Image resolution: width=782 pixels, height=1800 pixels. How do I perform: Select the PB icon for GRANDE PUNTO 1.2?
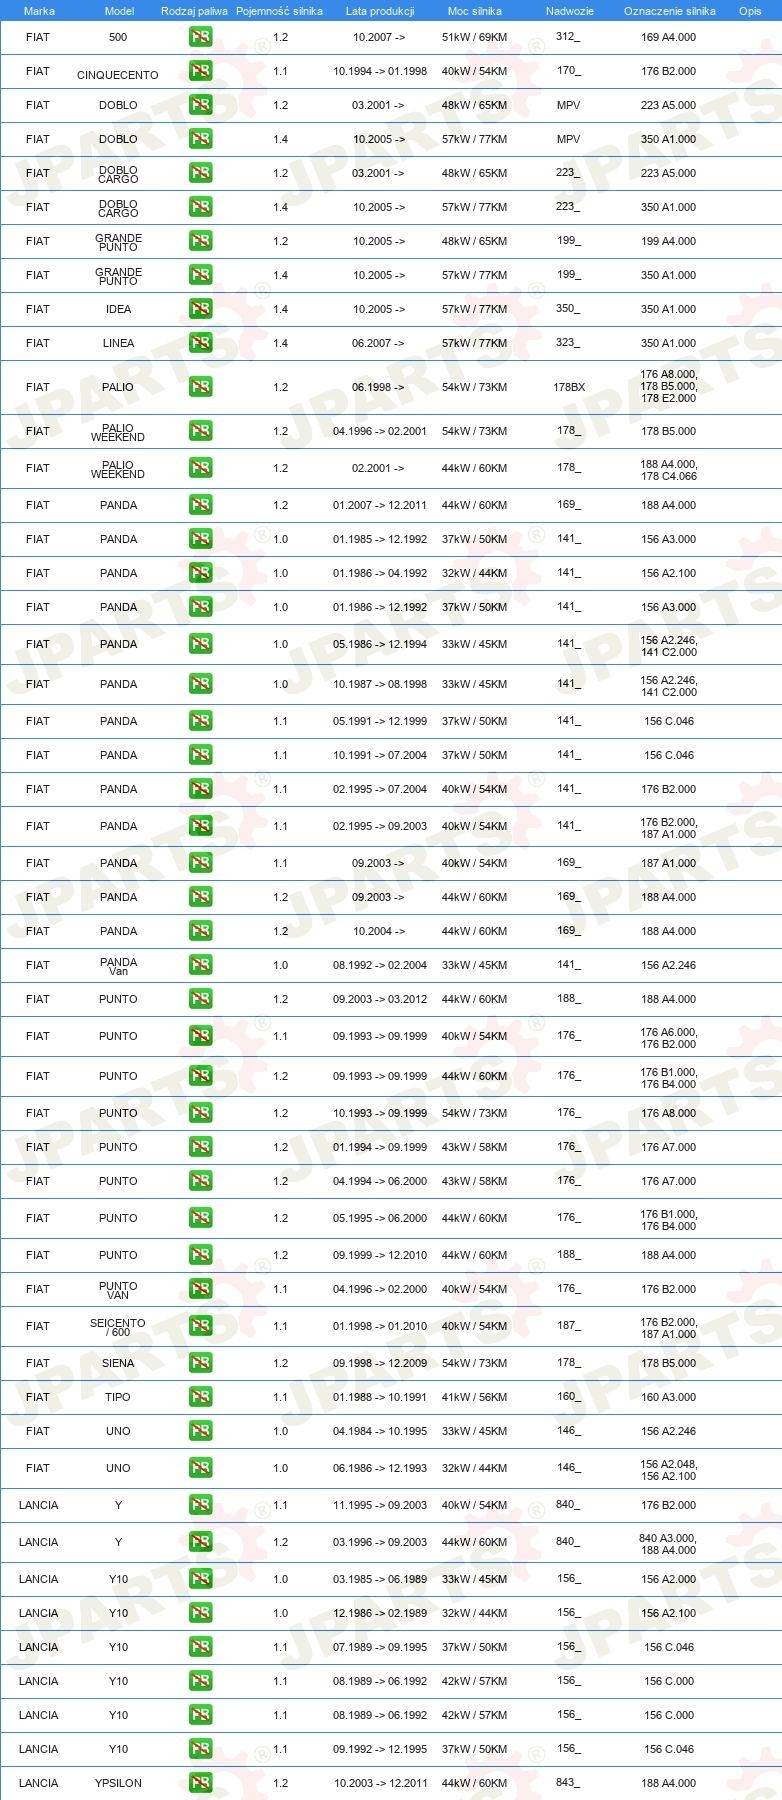pyautogui.click(x=201, y=241)
